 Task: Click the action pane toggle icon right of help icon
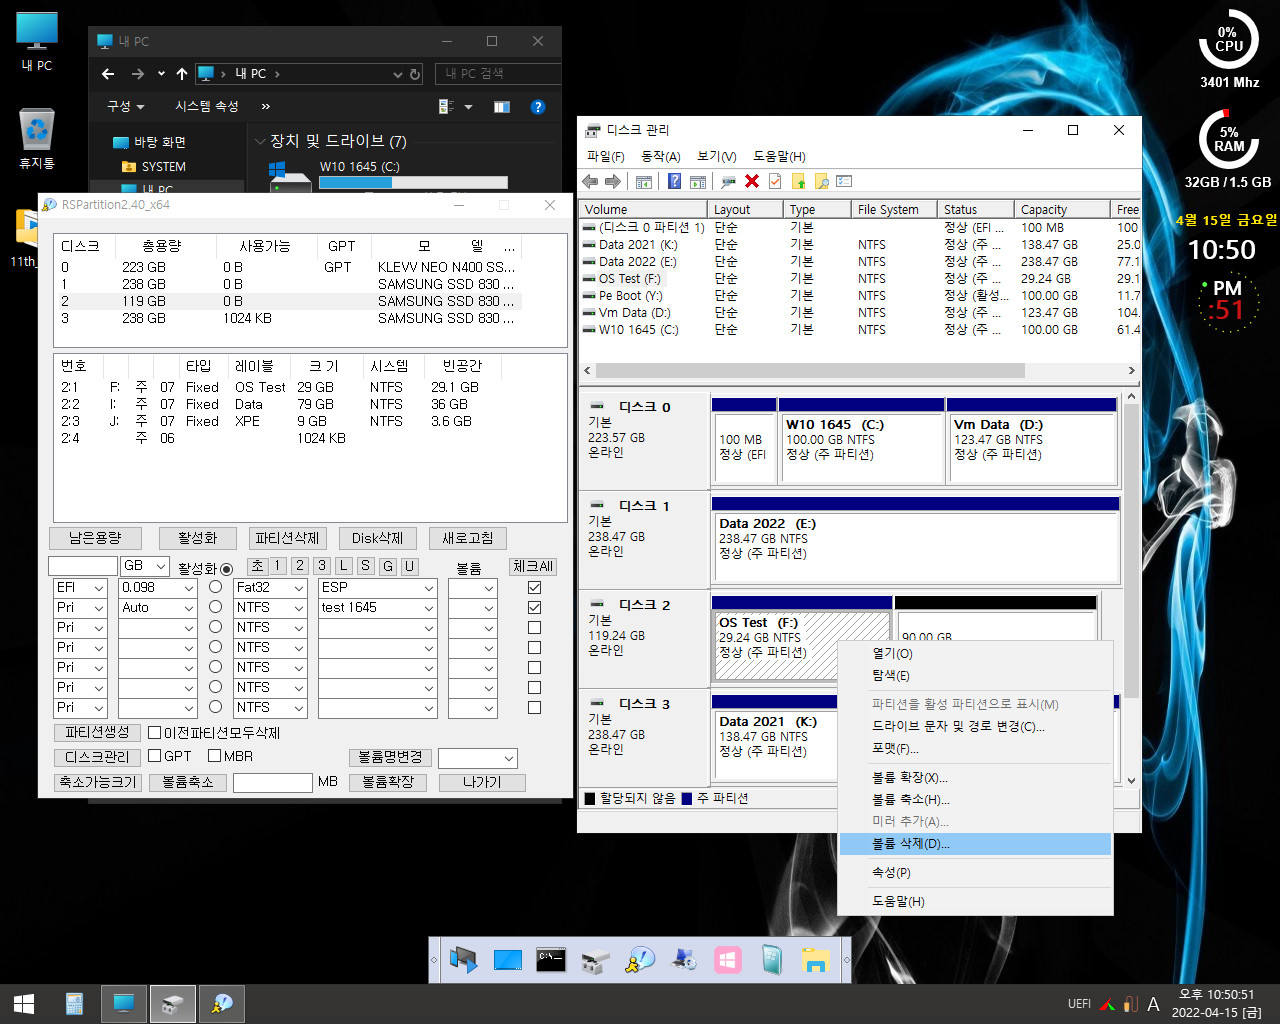698,181
